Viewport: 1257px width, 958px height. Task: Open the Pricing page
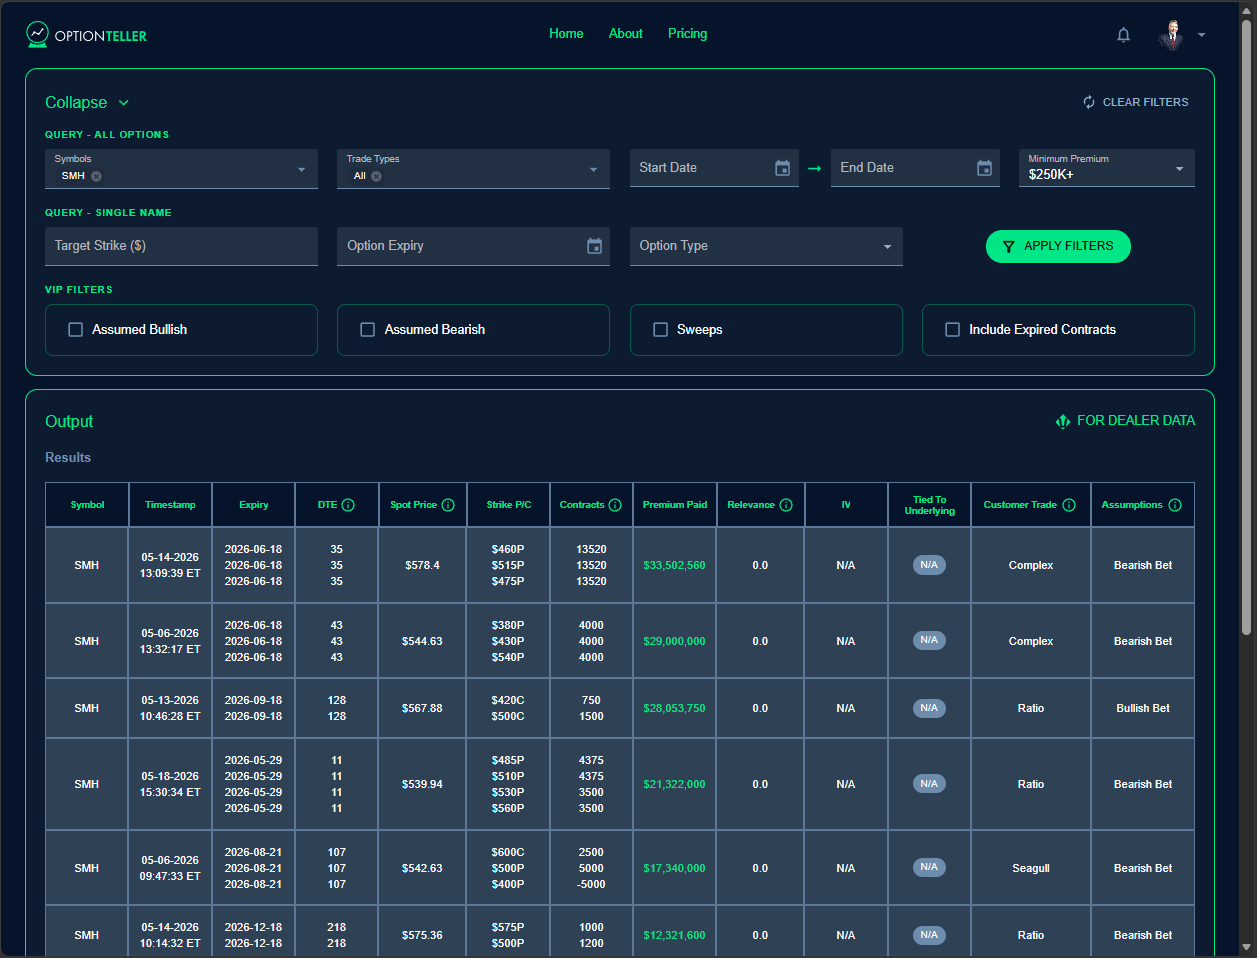(x=688, y=33)
